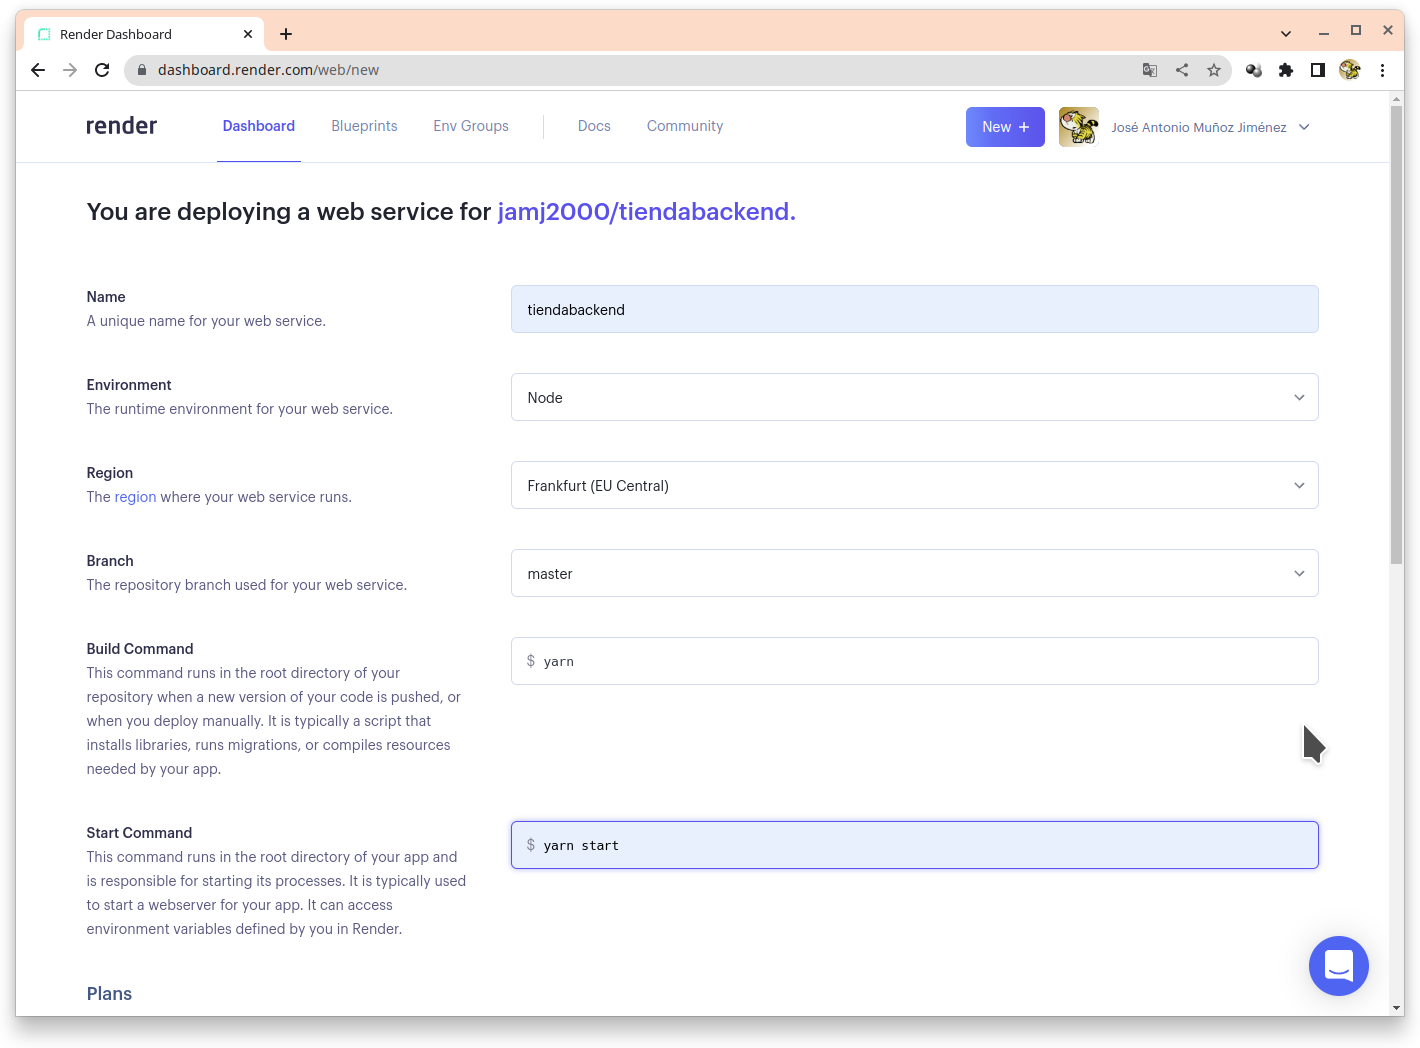Open Chrome three-dot menu
1420x1048 pixels.
point(1382,70)
